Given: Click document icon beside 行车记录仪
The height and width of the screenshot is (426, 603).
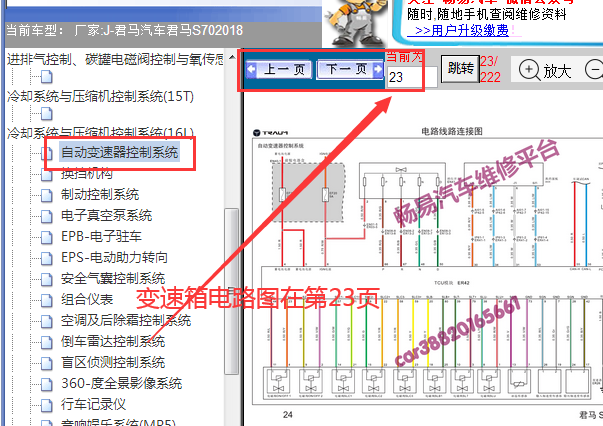Looking at the screenshot, I should click(47, 405).
